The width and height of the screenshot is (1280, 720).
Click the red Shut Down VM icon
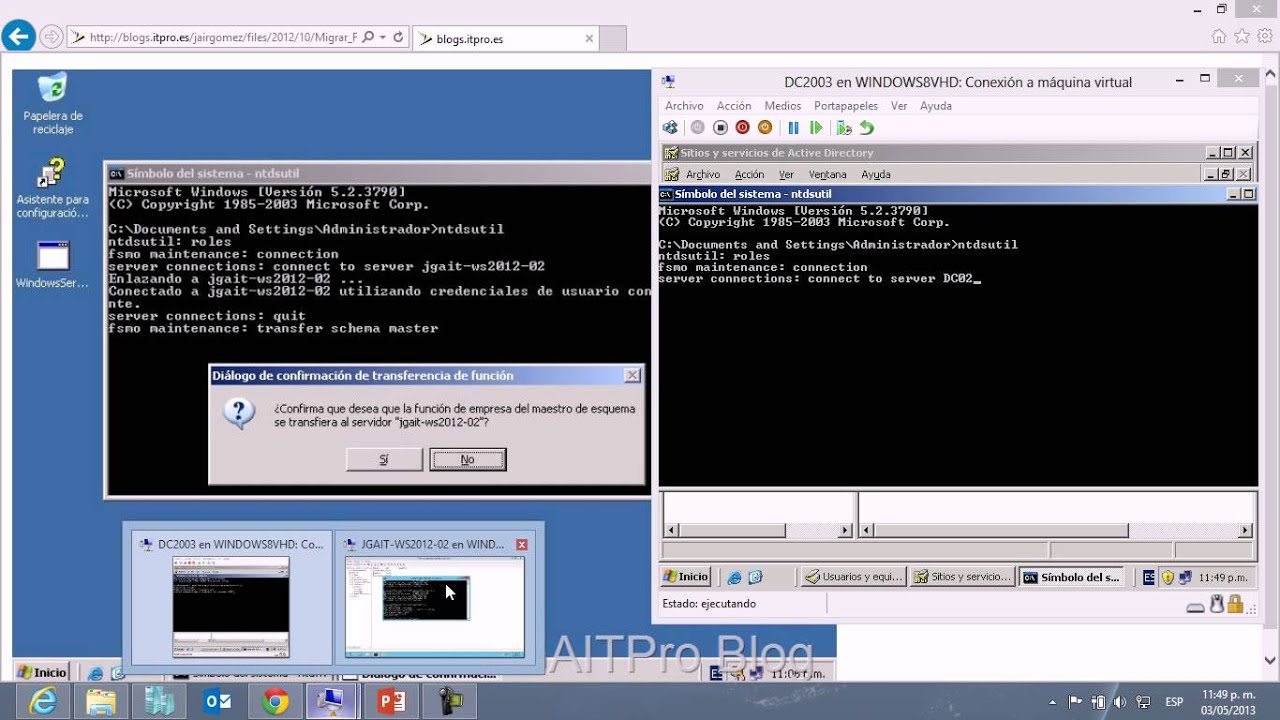click(742, 128)
